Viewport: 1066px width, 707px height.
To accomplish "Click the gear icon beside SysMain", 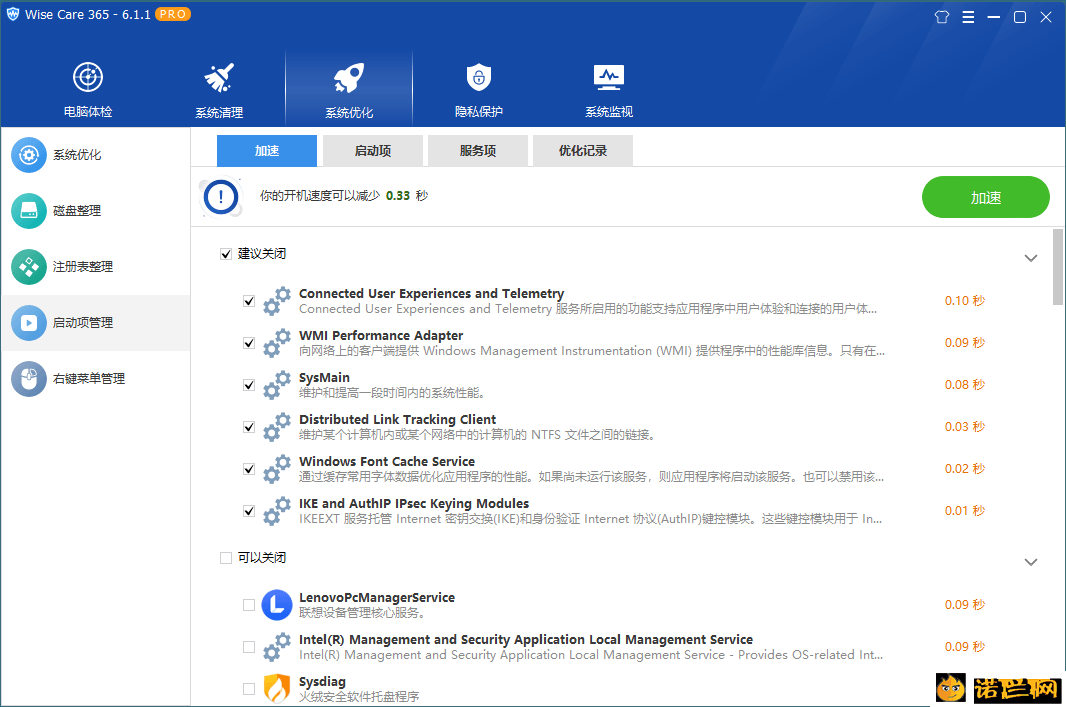I will (277, 385).
